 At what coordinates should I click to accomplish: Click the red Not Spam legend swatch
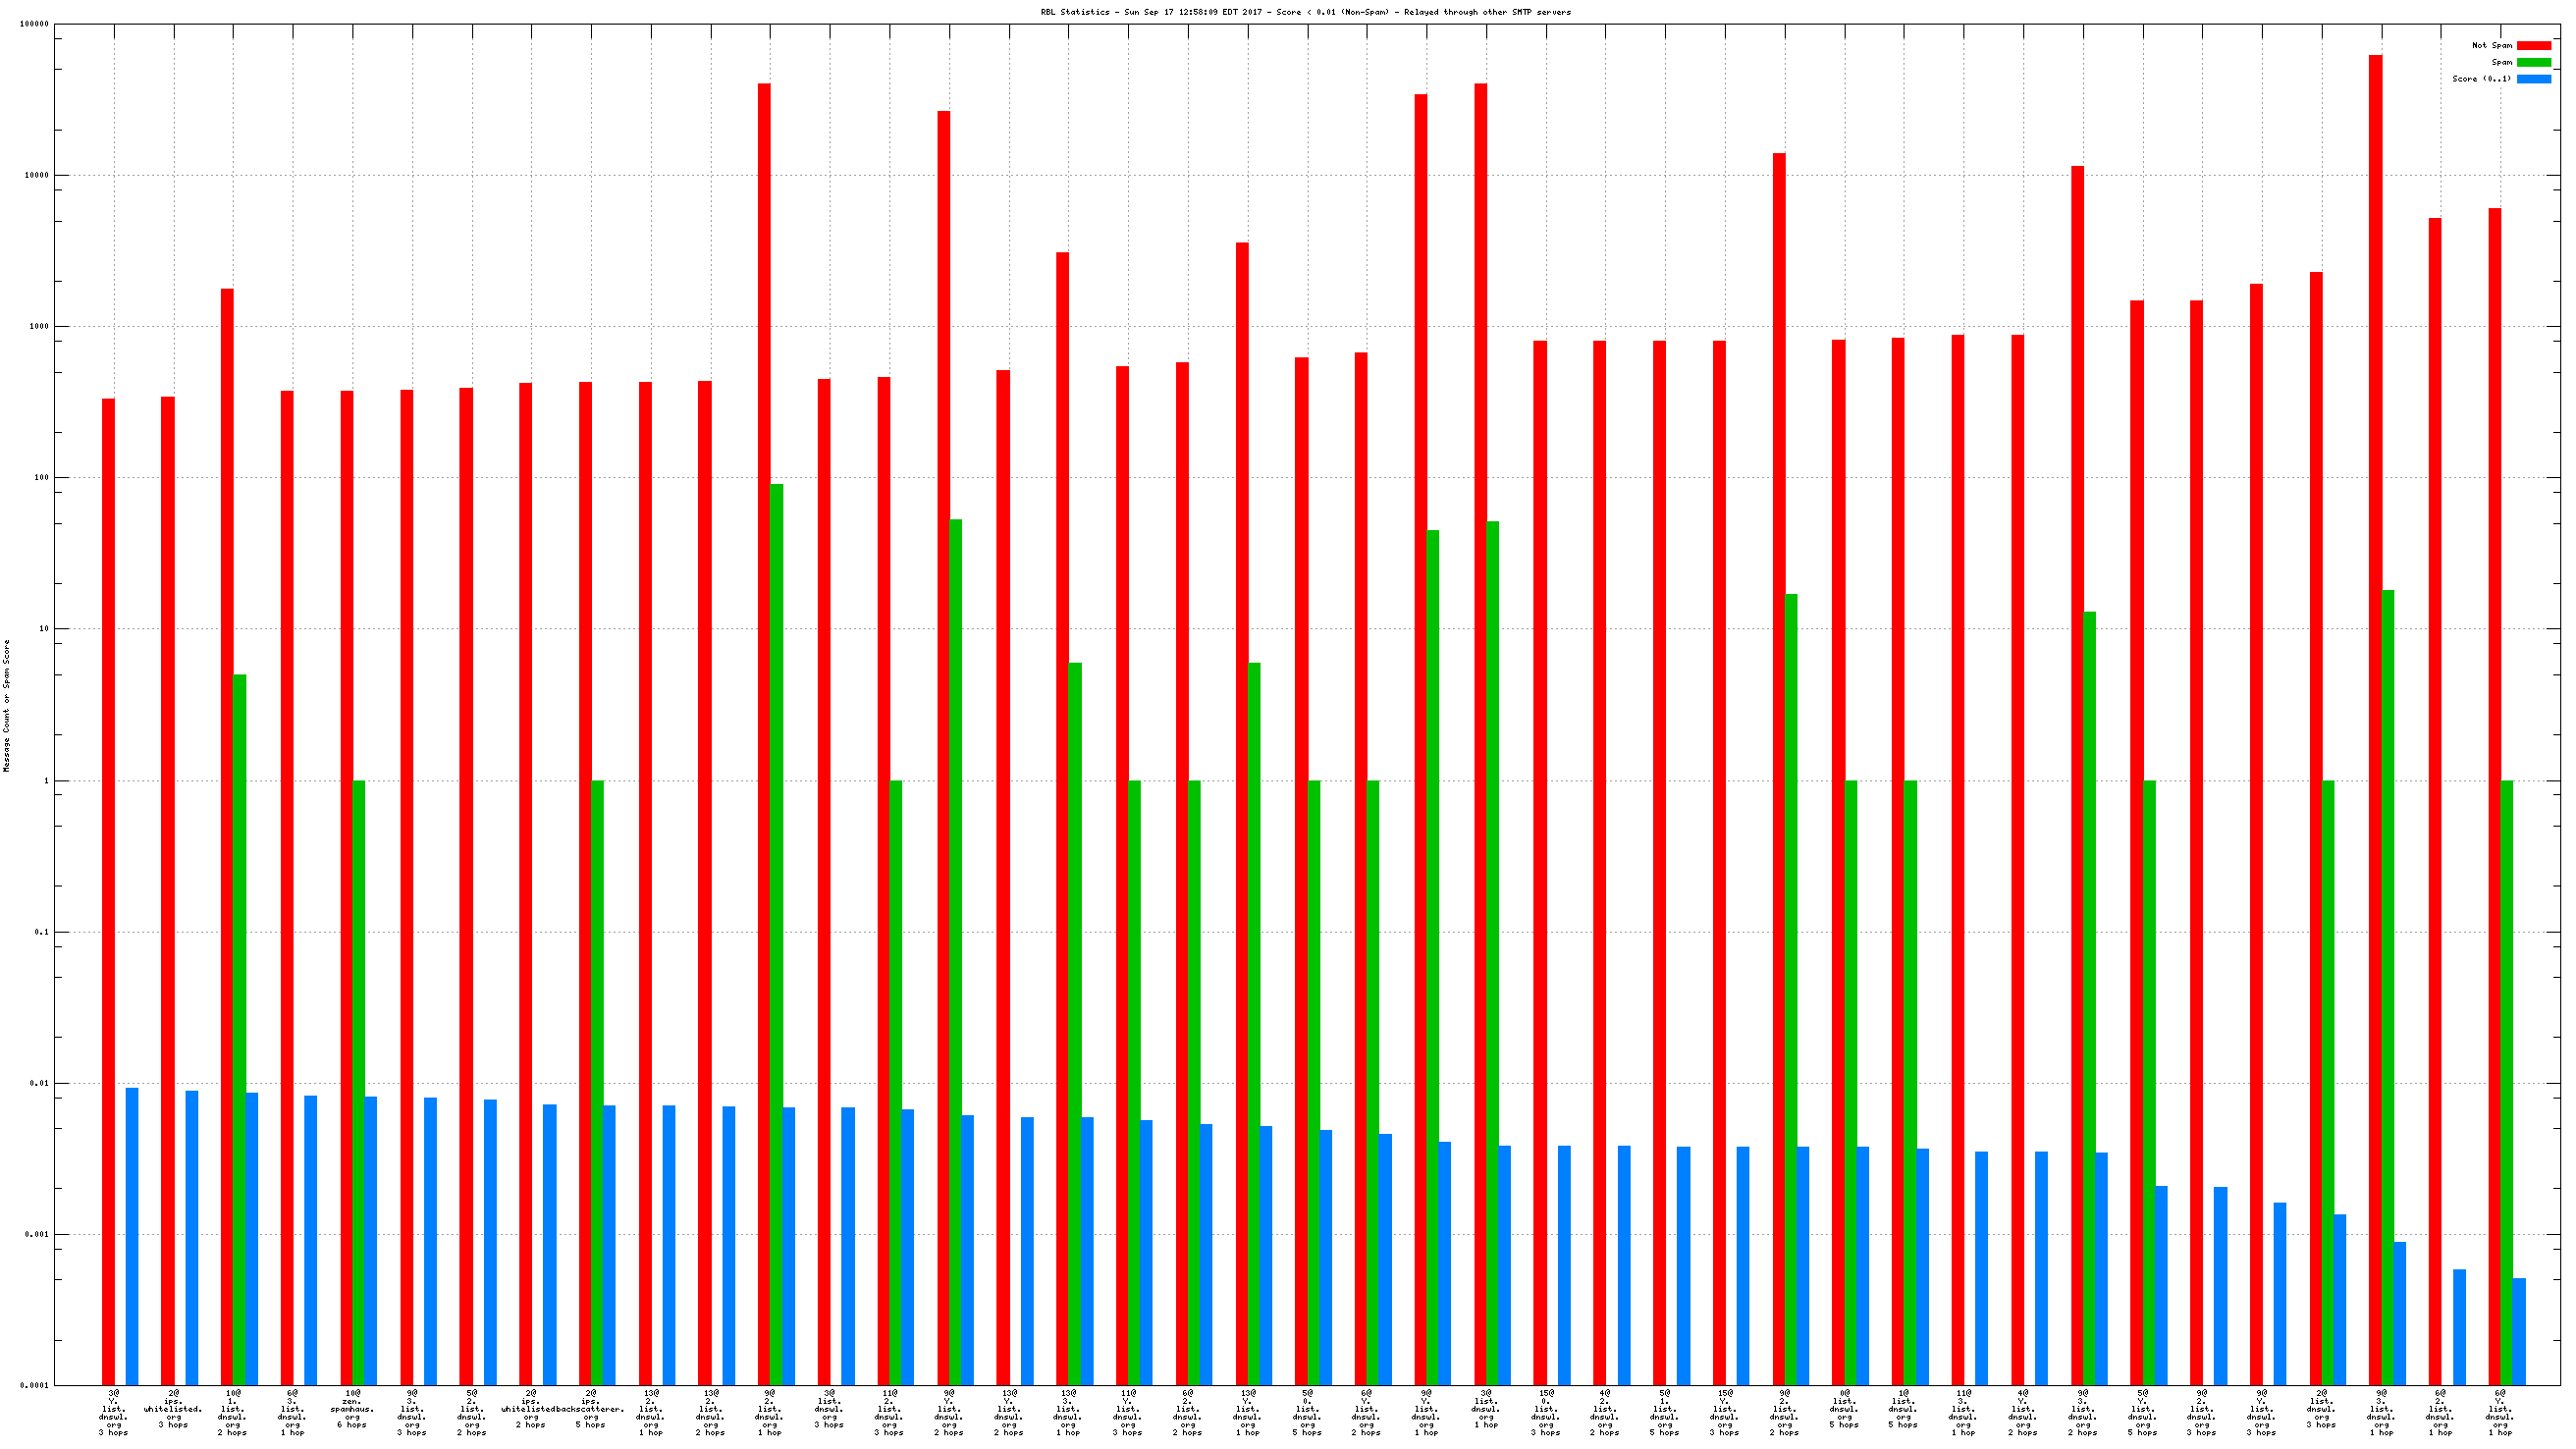coord(2533,46)
